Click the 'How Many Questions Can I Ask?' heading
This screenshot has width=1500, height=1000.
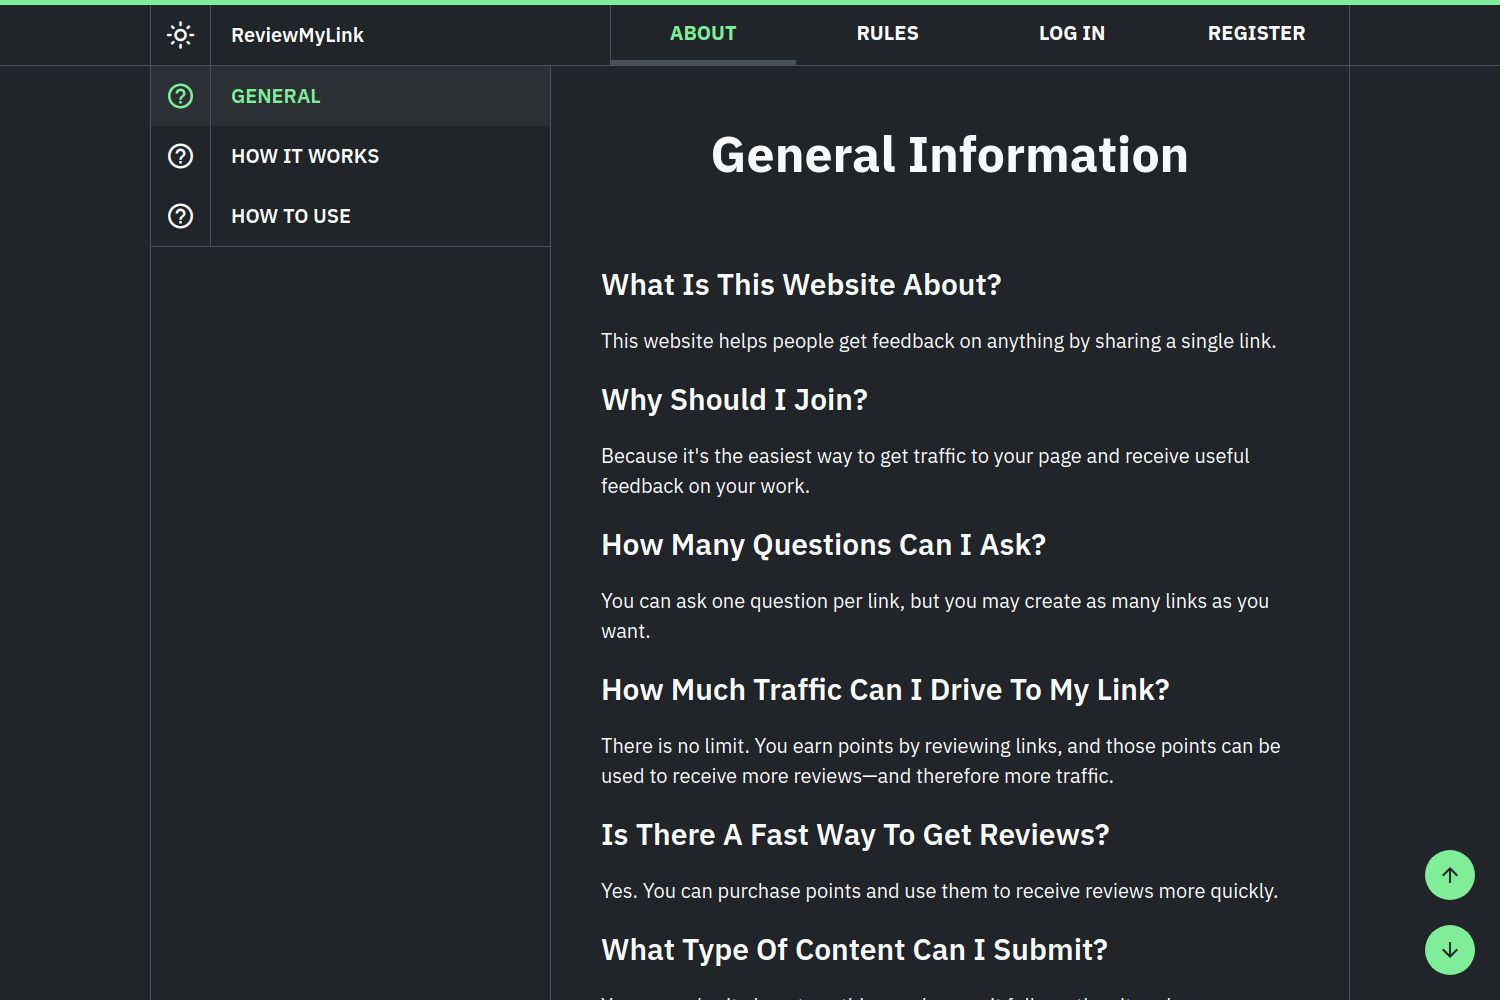[x=823, y=545]
